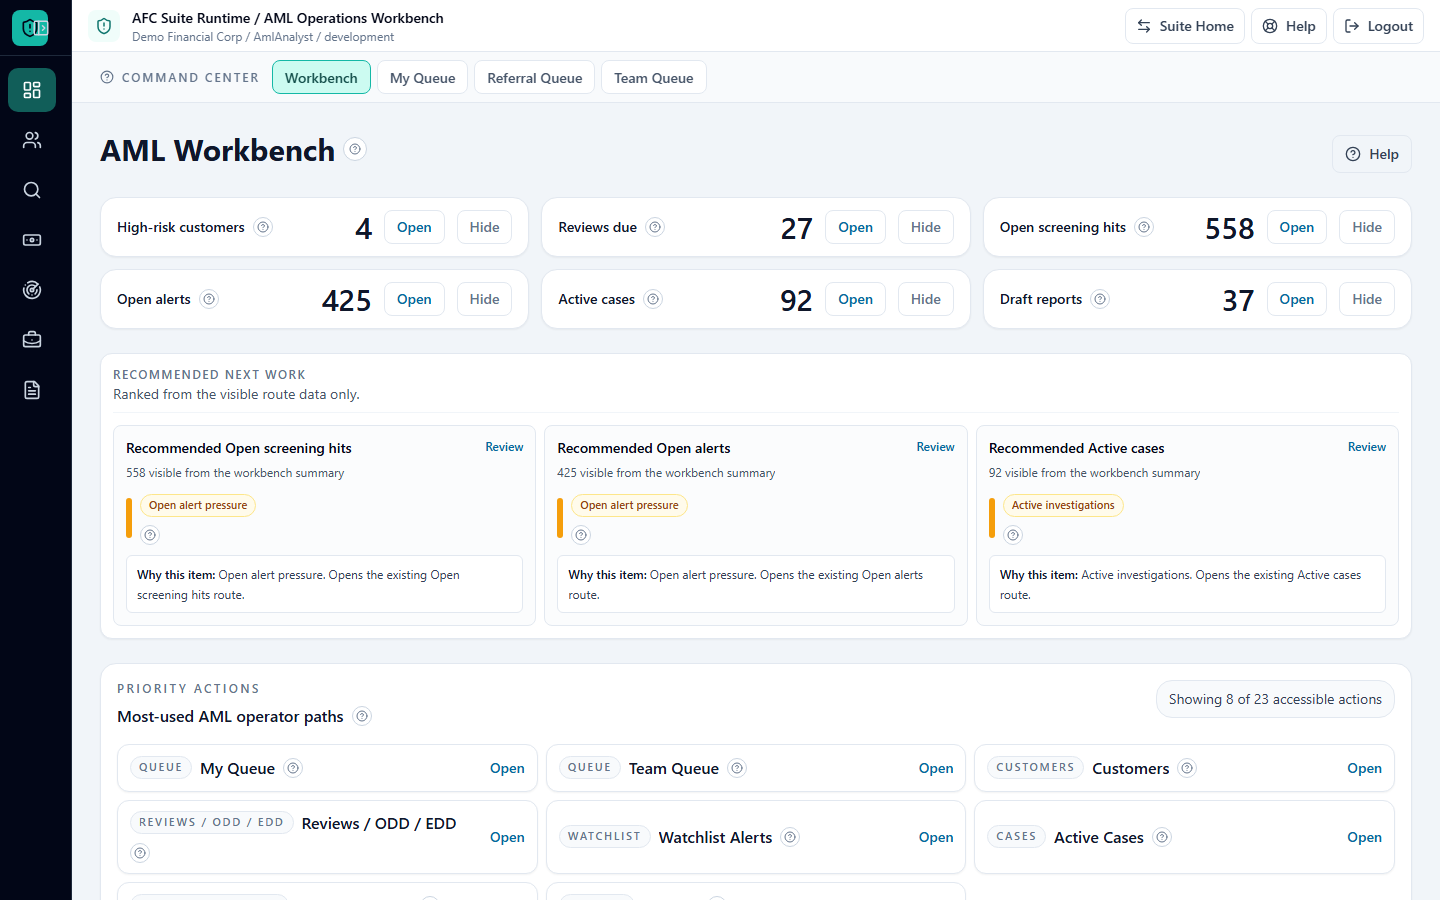Image resolution: width=1440 pixels, height=900 pixels.
Task: Hide the Draft reports tile
Action: (1367, 299)
